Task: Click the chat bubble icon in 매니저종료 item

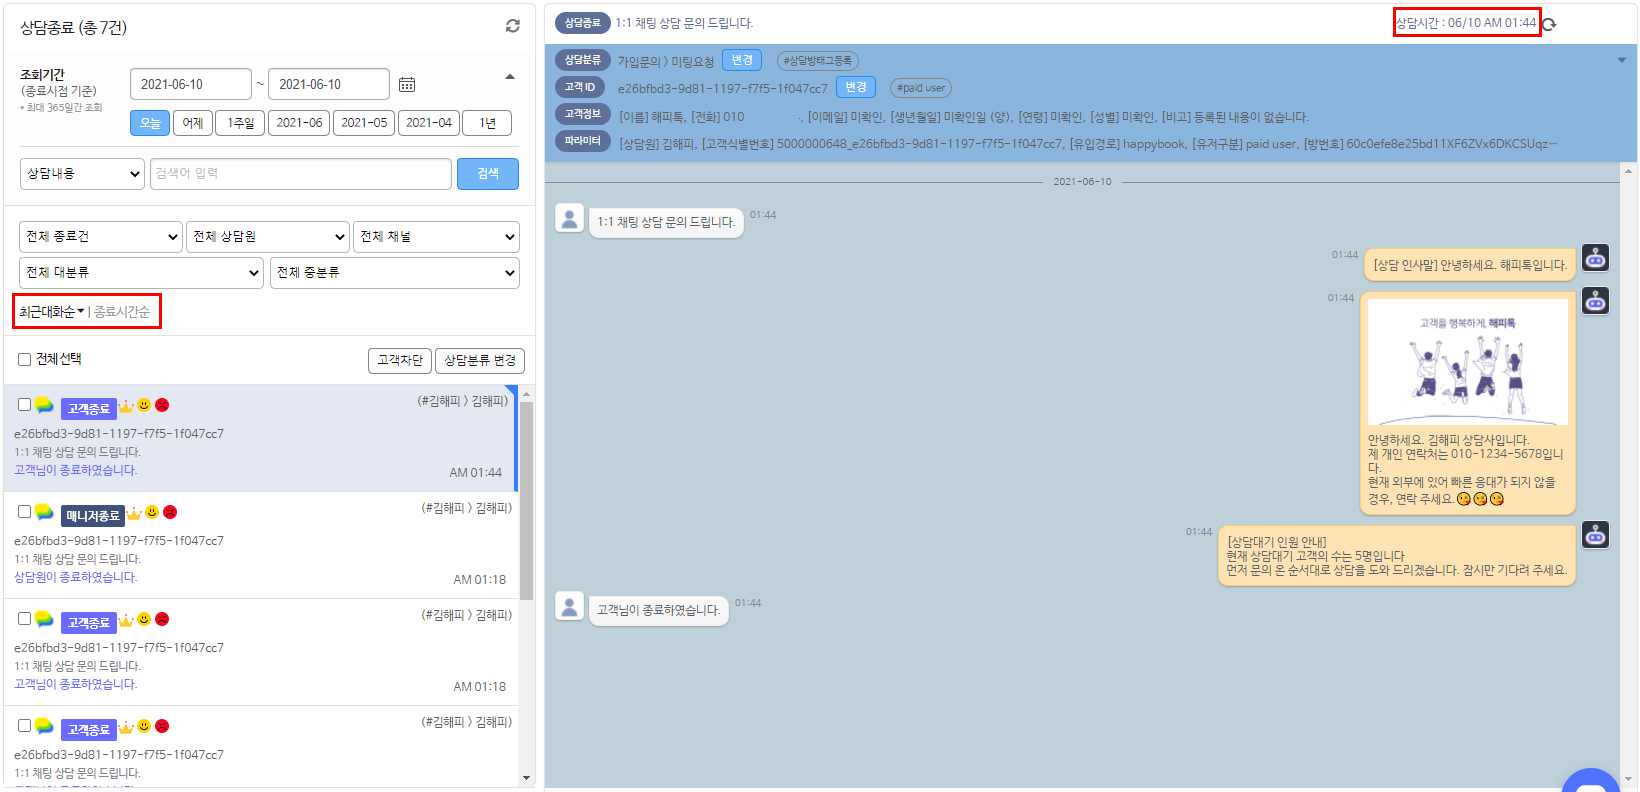Action: (x=44, y=512)
